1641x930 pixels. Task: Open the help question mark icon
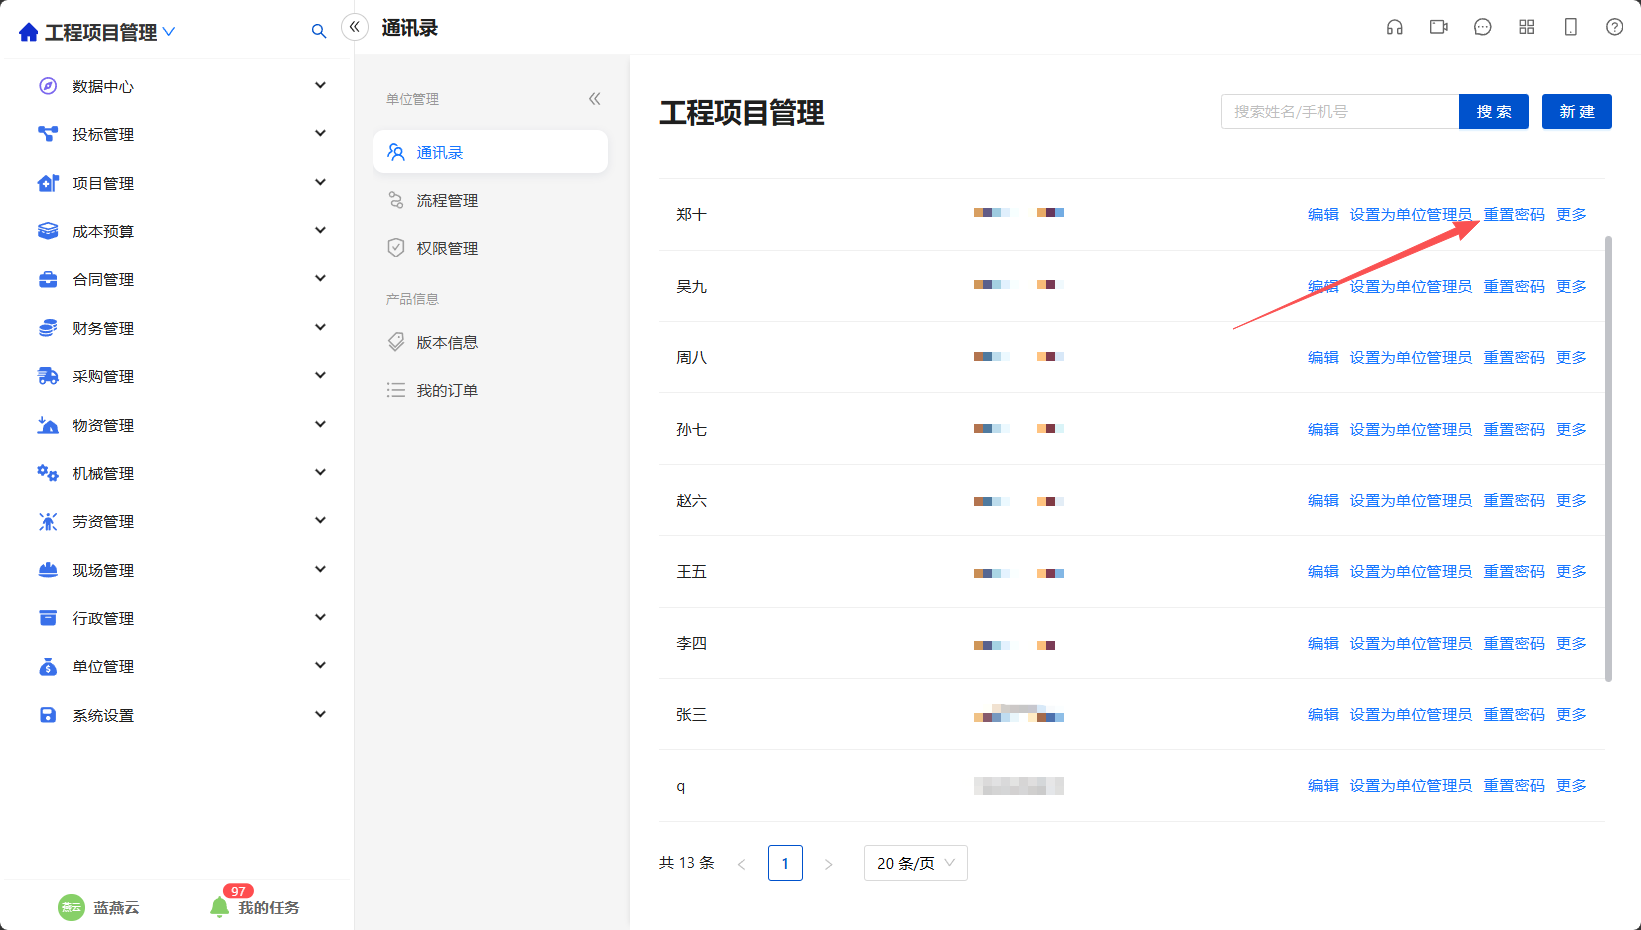[1615, 27]
